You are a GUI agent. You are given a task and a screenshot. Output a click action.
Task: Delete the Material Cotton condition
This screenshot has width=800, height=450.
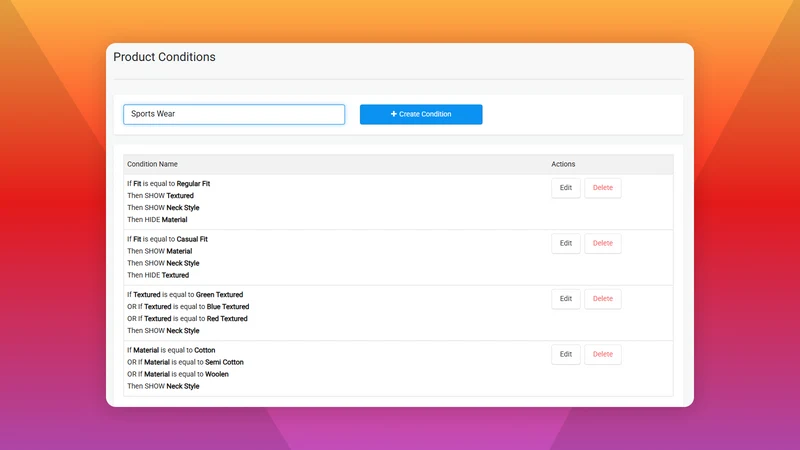[603, 354]
